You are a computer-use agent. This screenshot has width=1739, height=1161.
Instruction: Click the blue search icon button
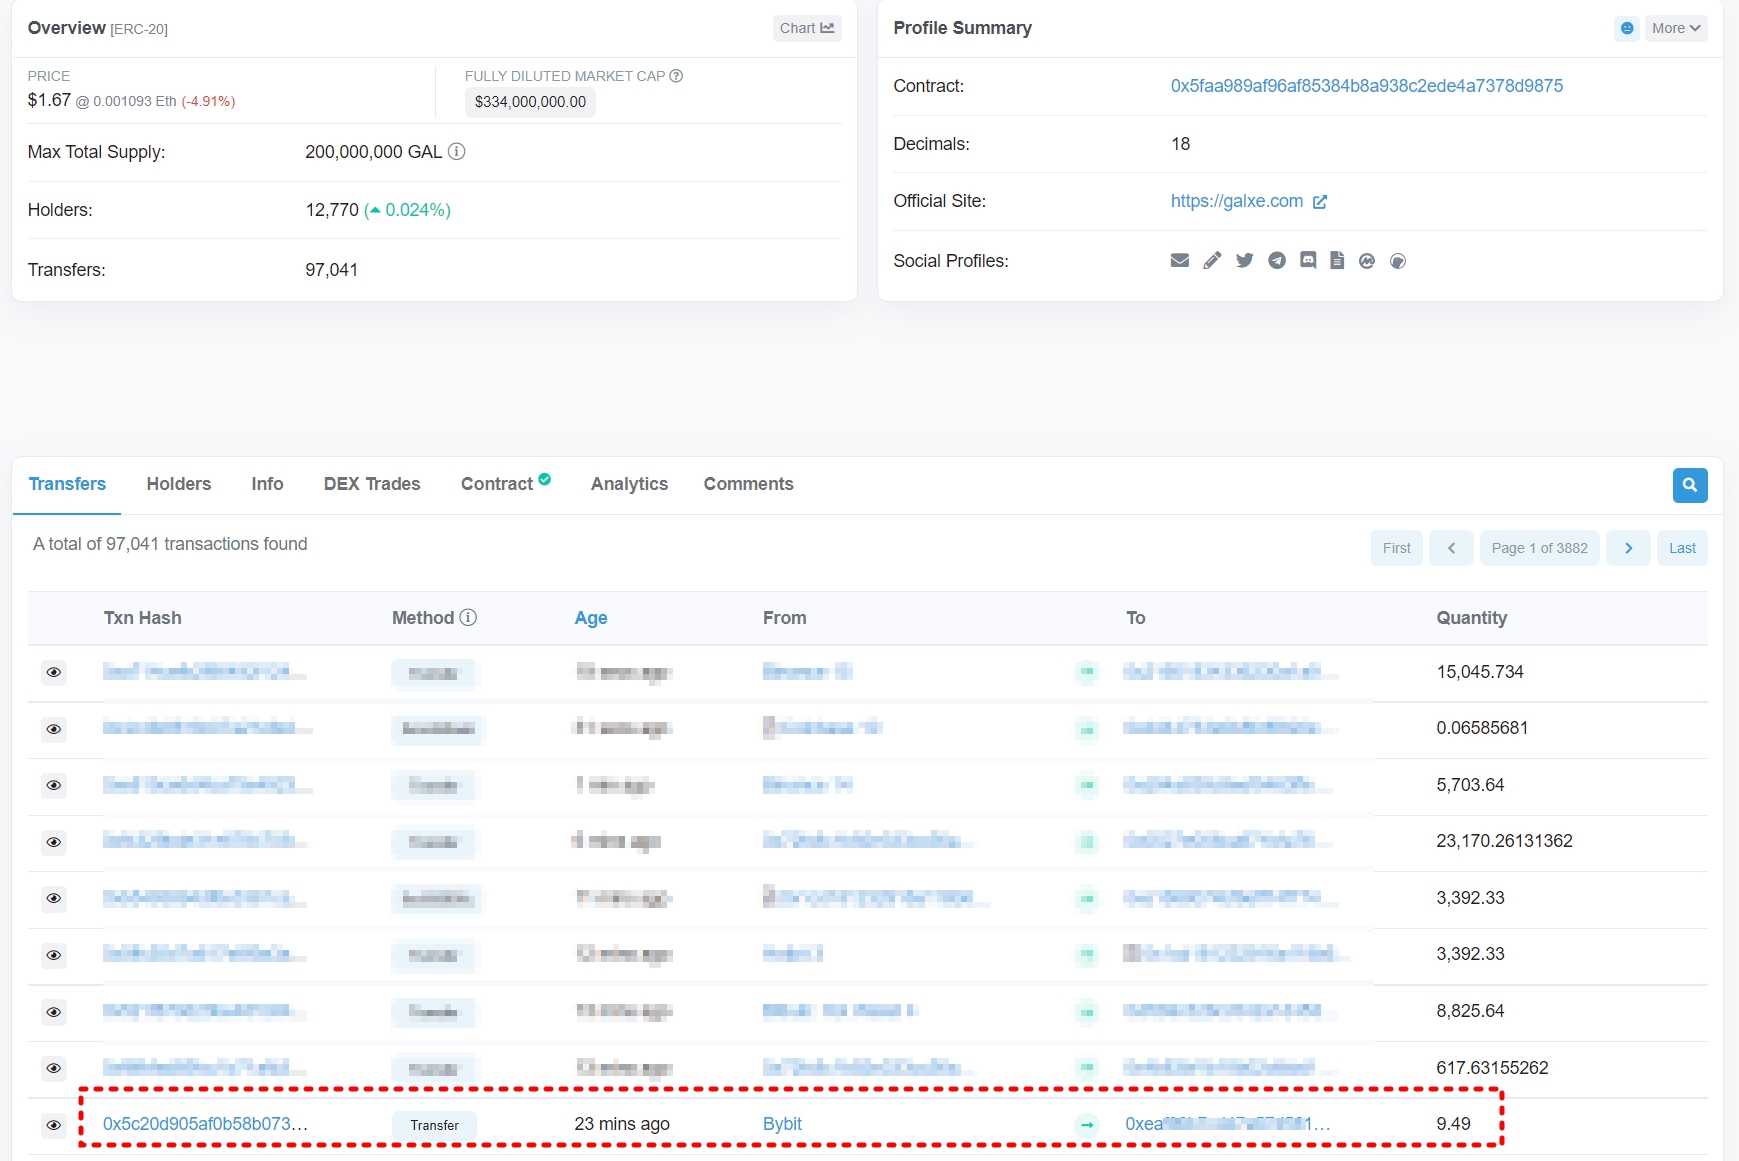click(1690, 485)
